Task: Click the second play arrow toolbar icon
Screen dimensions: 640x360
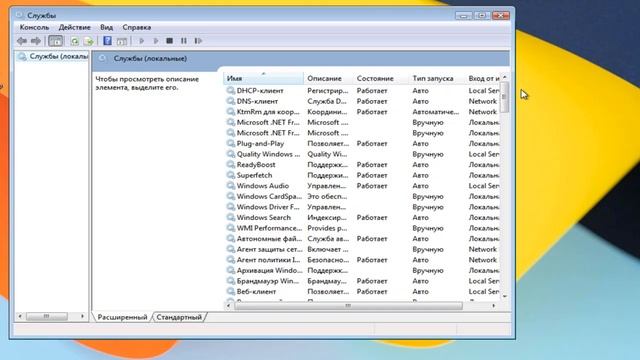Action: [x=156, y=41]
